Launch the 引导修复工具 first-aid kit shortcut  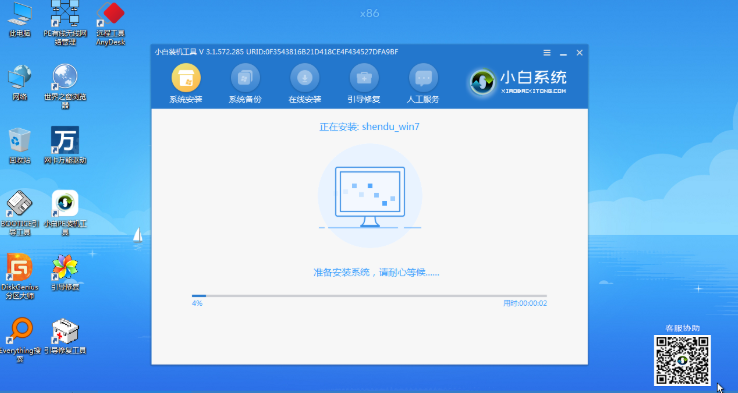click(65, 337)
